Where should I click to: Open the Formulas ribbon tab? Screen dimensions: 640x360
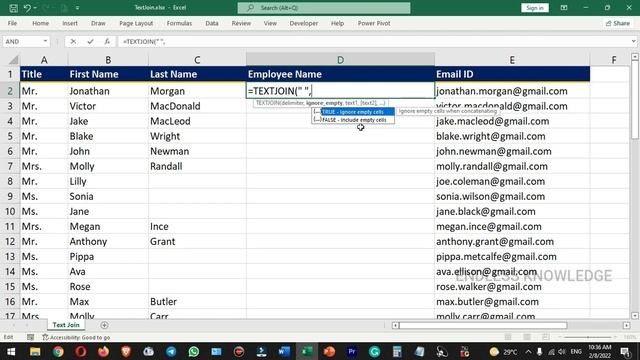179,23
